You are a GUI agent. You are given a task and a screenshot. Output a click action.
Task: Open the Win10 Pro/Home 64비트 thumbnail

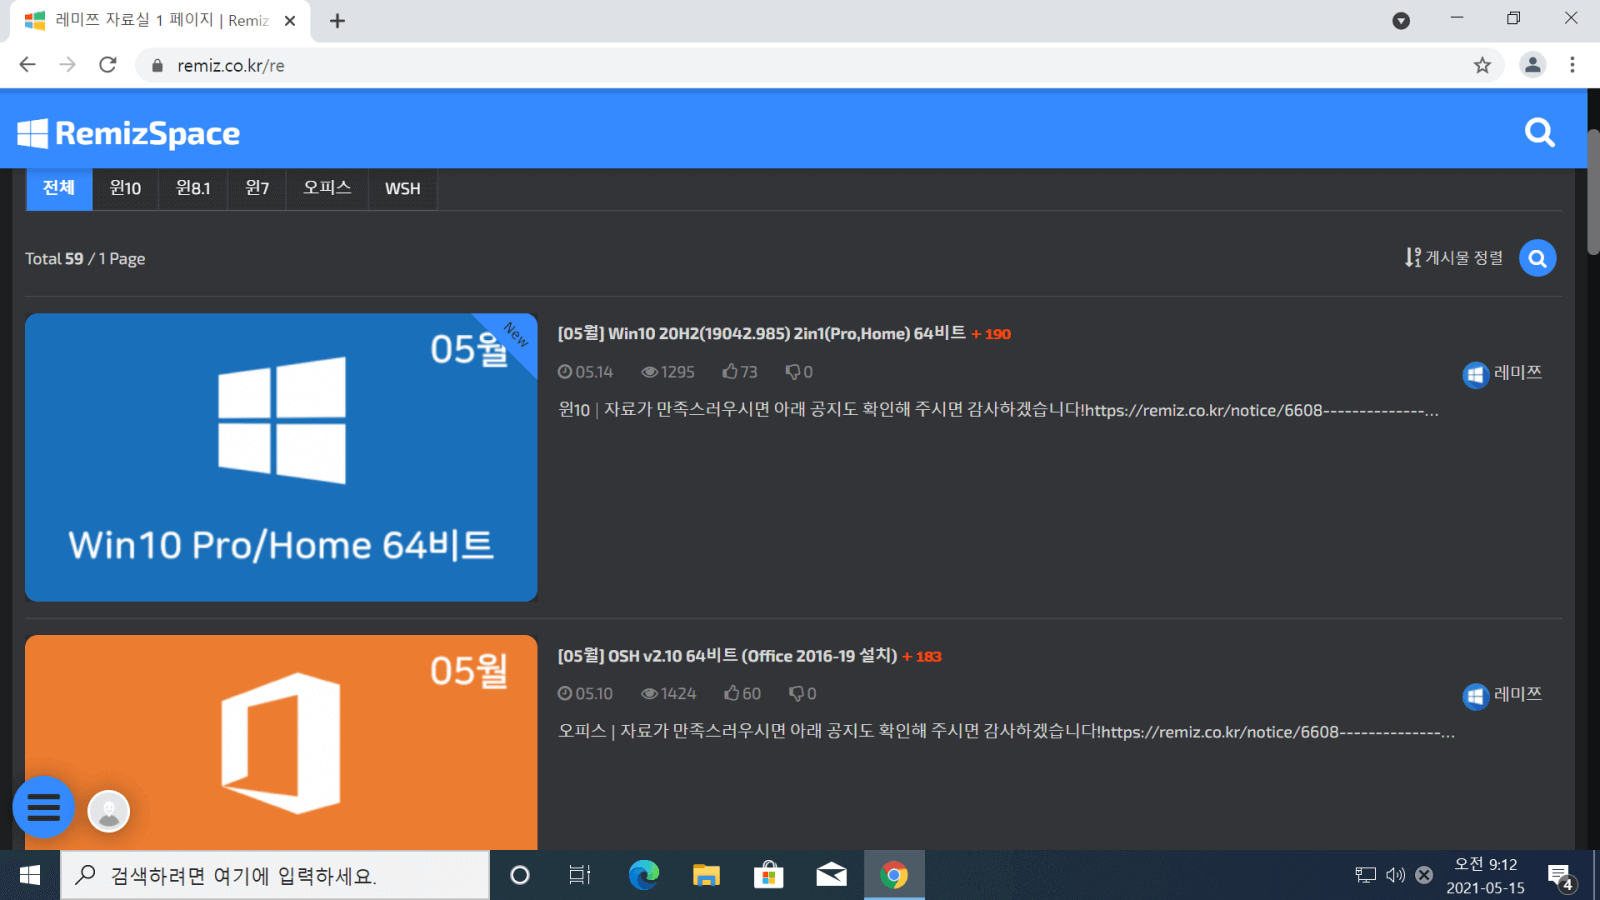pyautogui.click(x=281, y=457)
